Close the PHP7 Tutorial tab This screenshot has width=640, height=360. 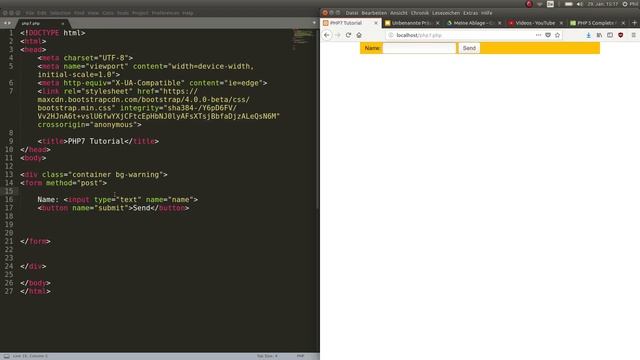(376, 23)
